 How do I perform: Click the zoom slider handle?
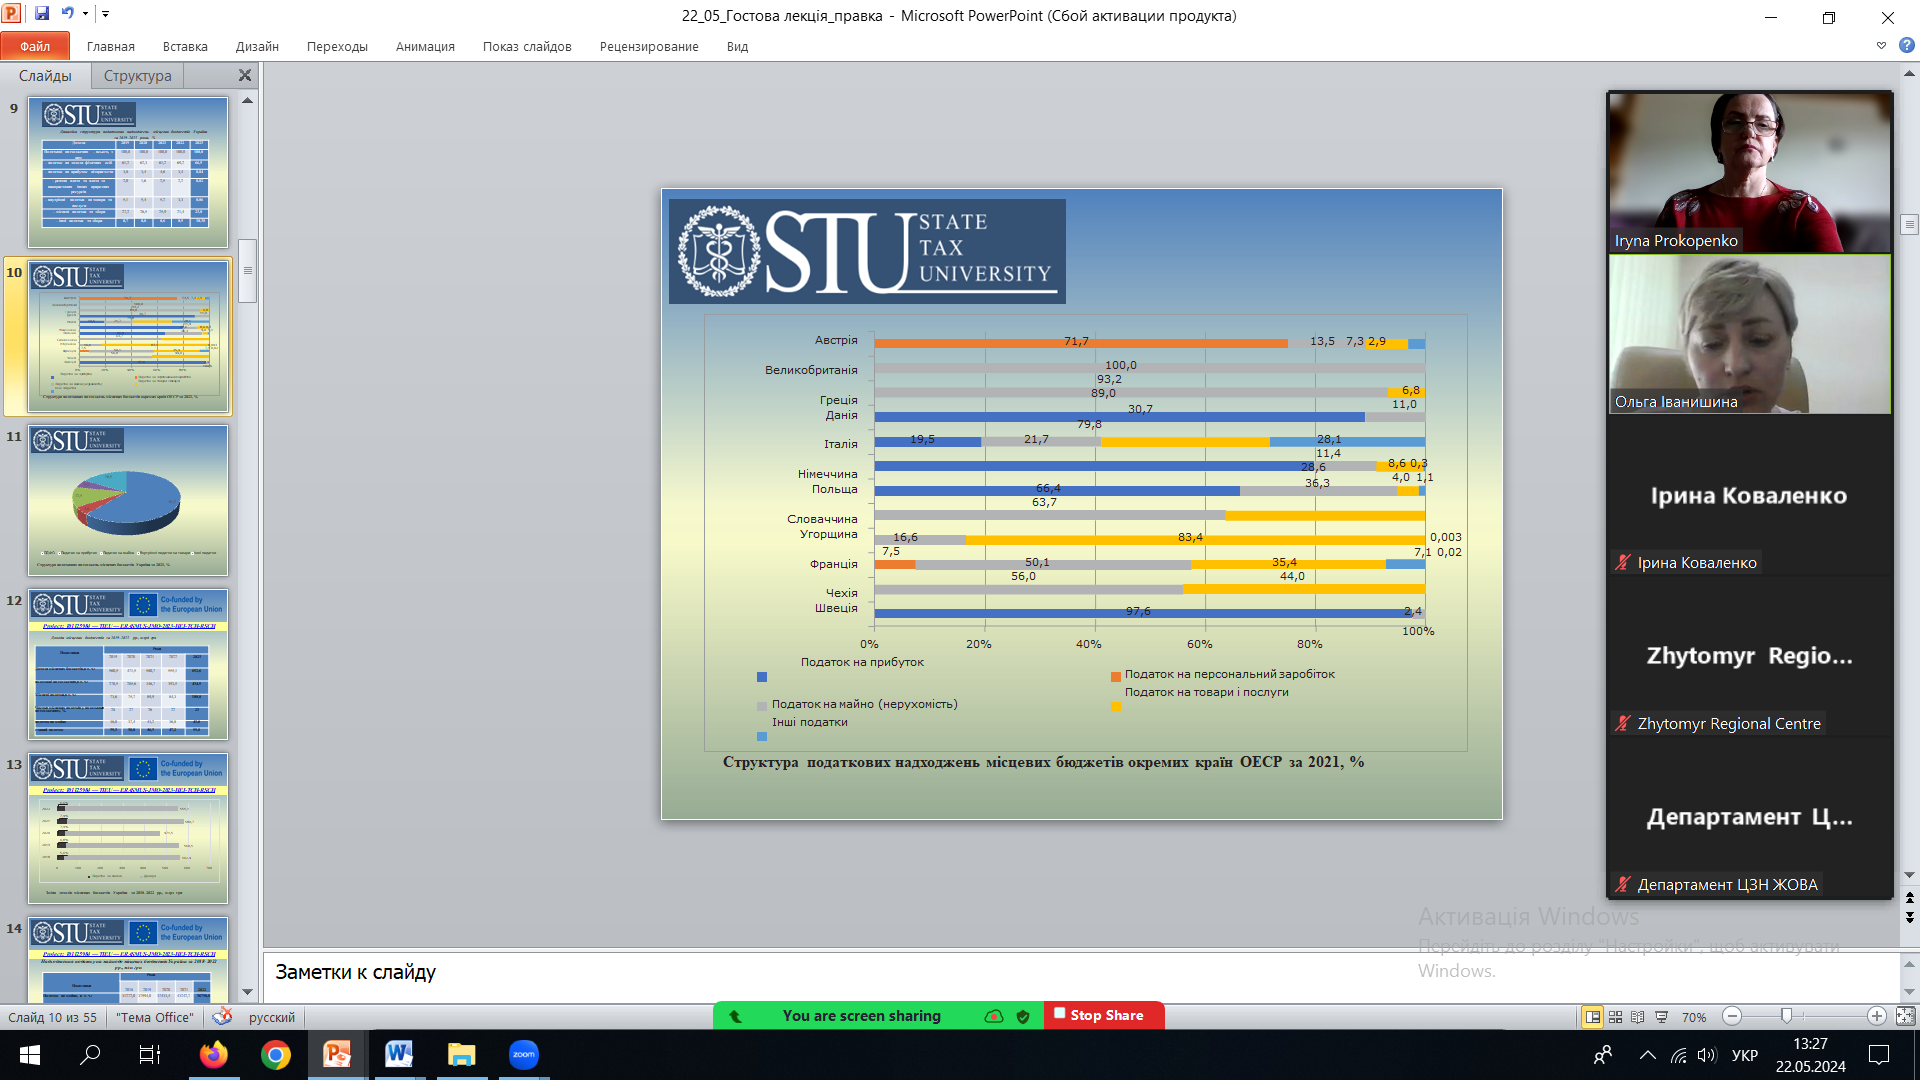(x=1787, y=1016)
